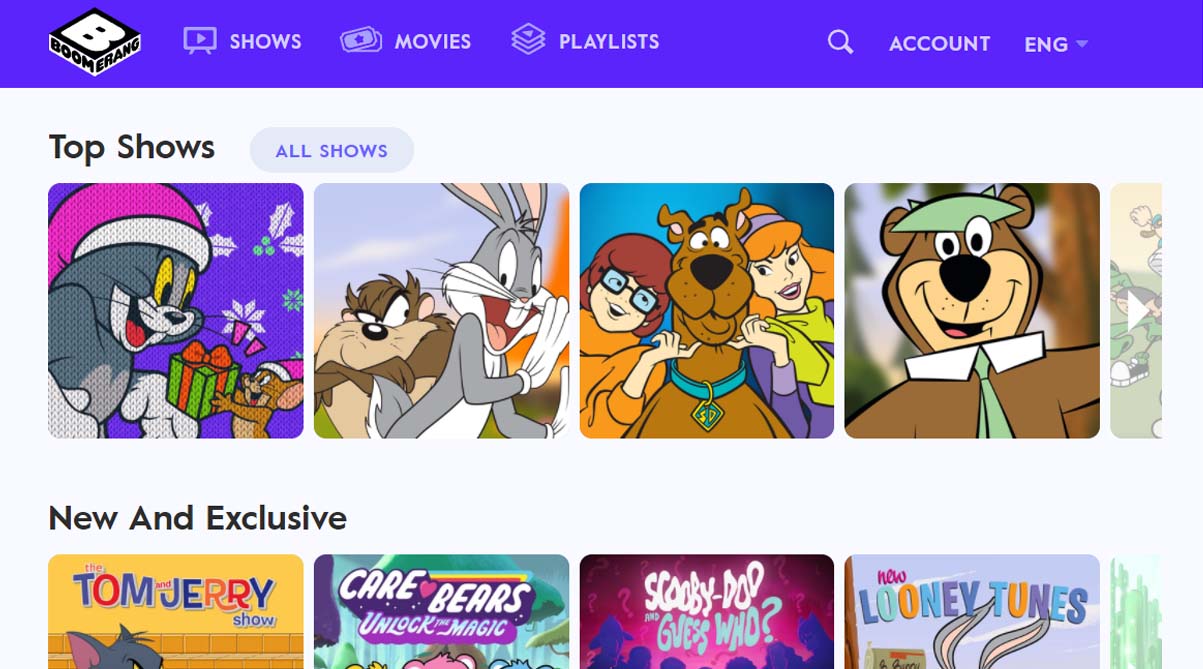Open the New Looney Tunes card

972,612
